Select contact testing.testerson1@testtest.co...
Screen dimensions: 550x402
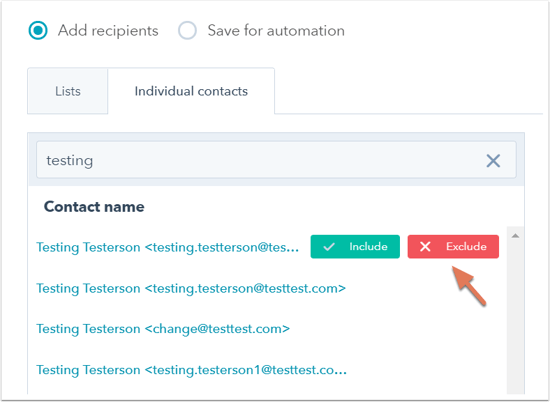192,370
